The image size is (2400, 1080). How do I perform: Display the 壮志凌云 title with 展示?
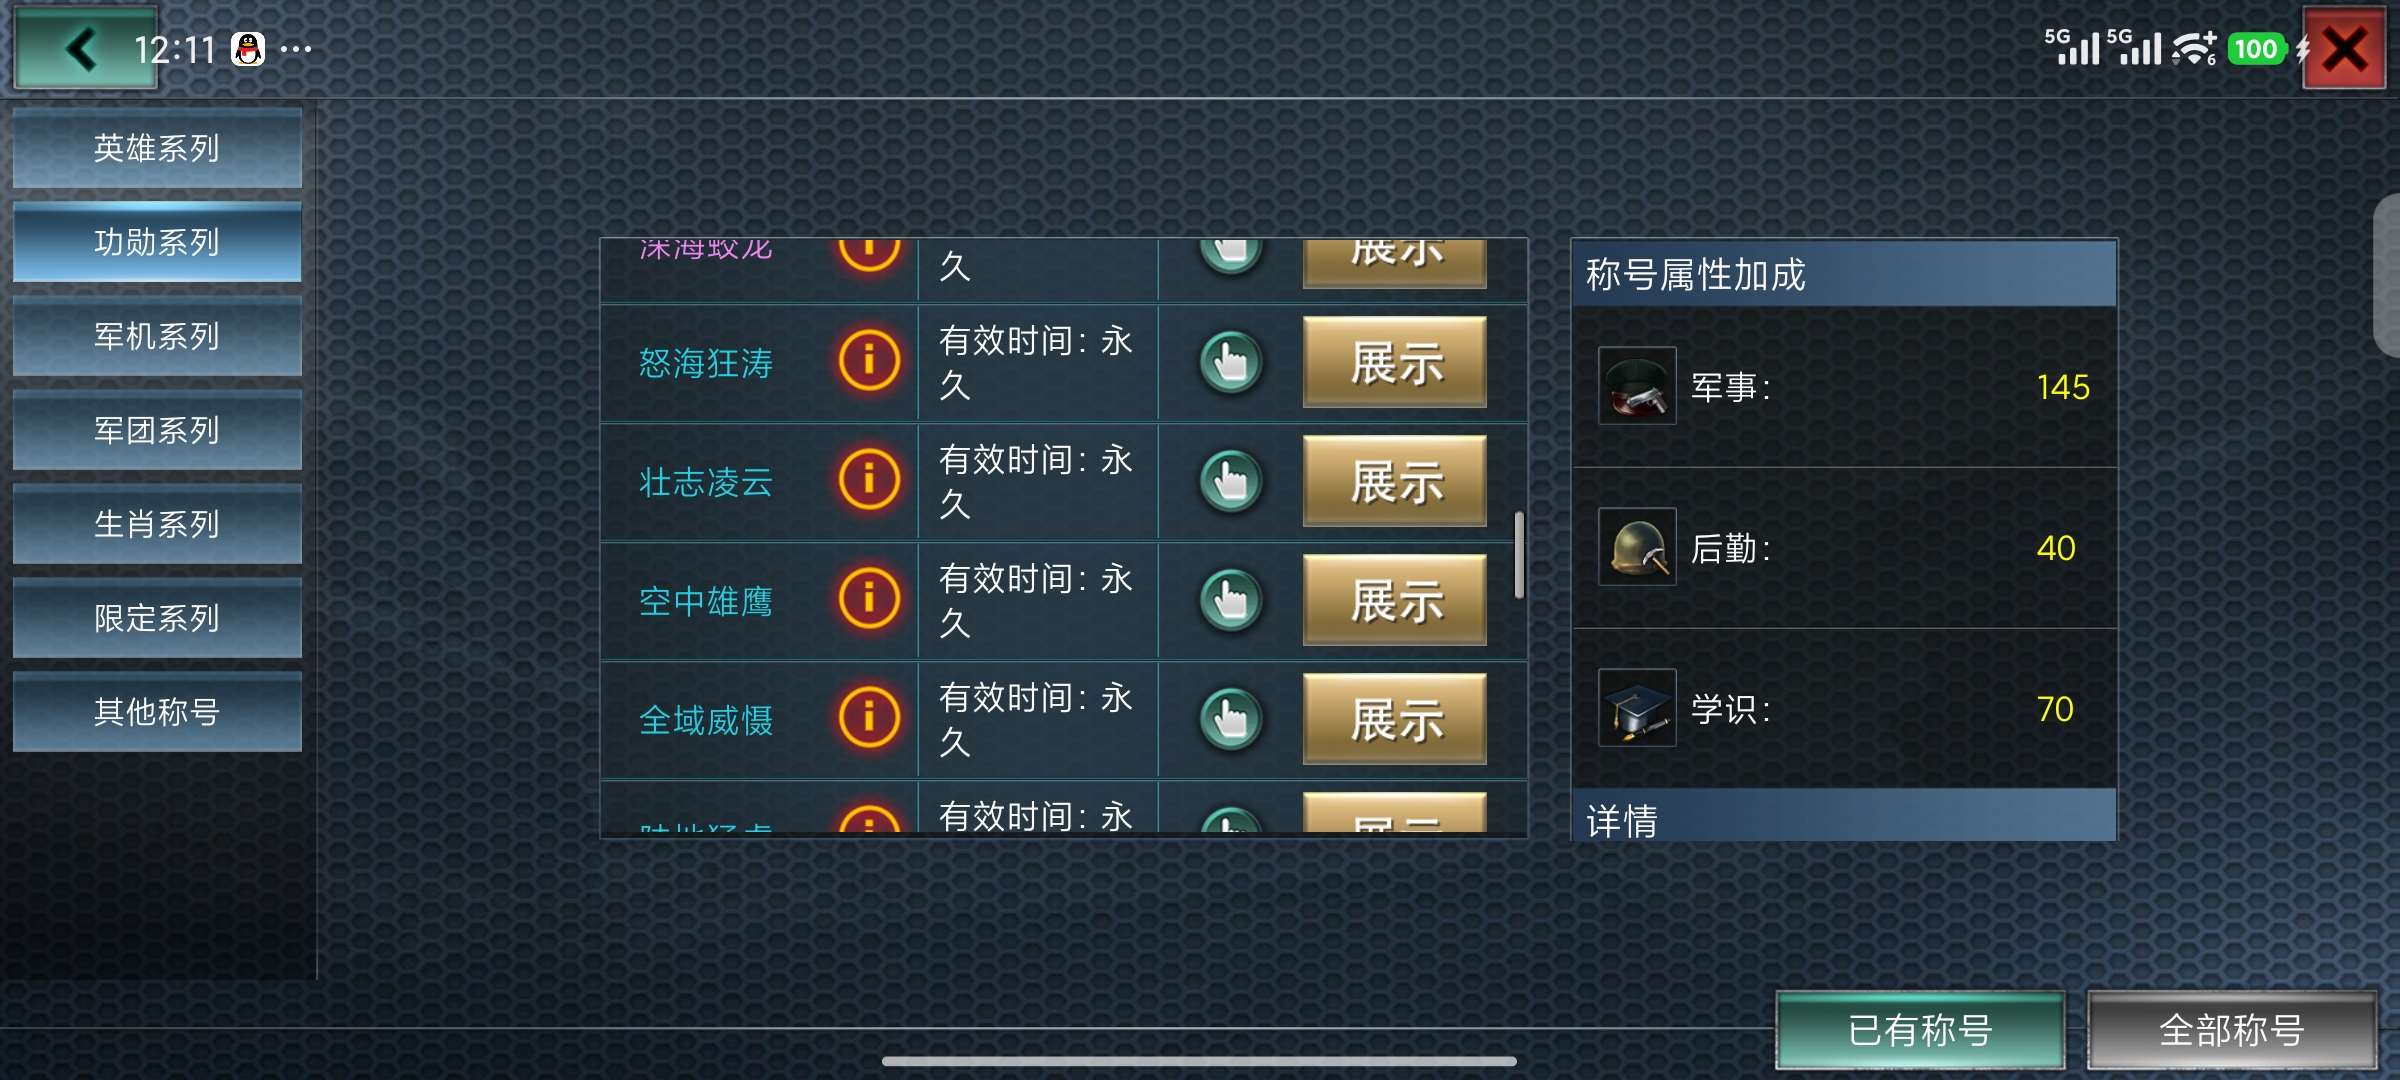1395,481
